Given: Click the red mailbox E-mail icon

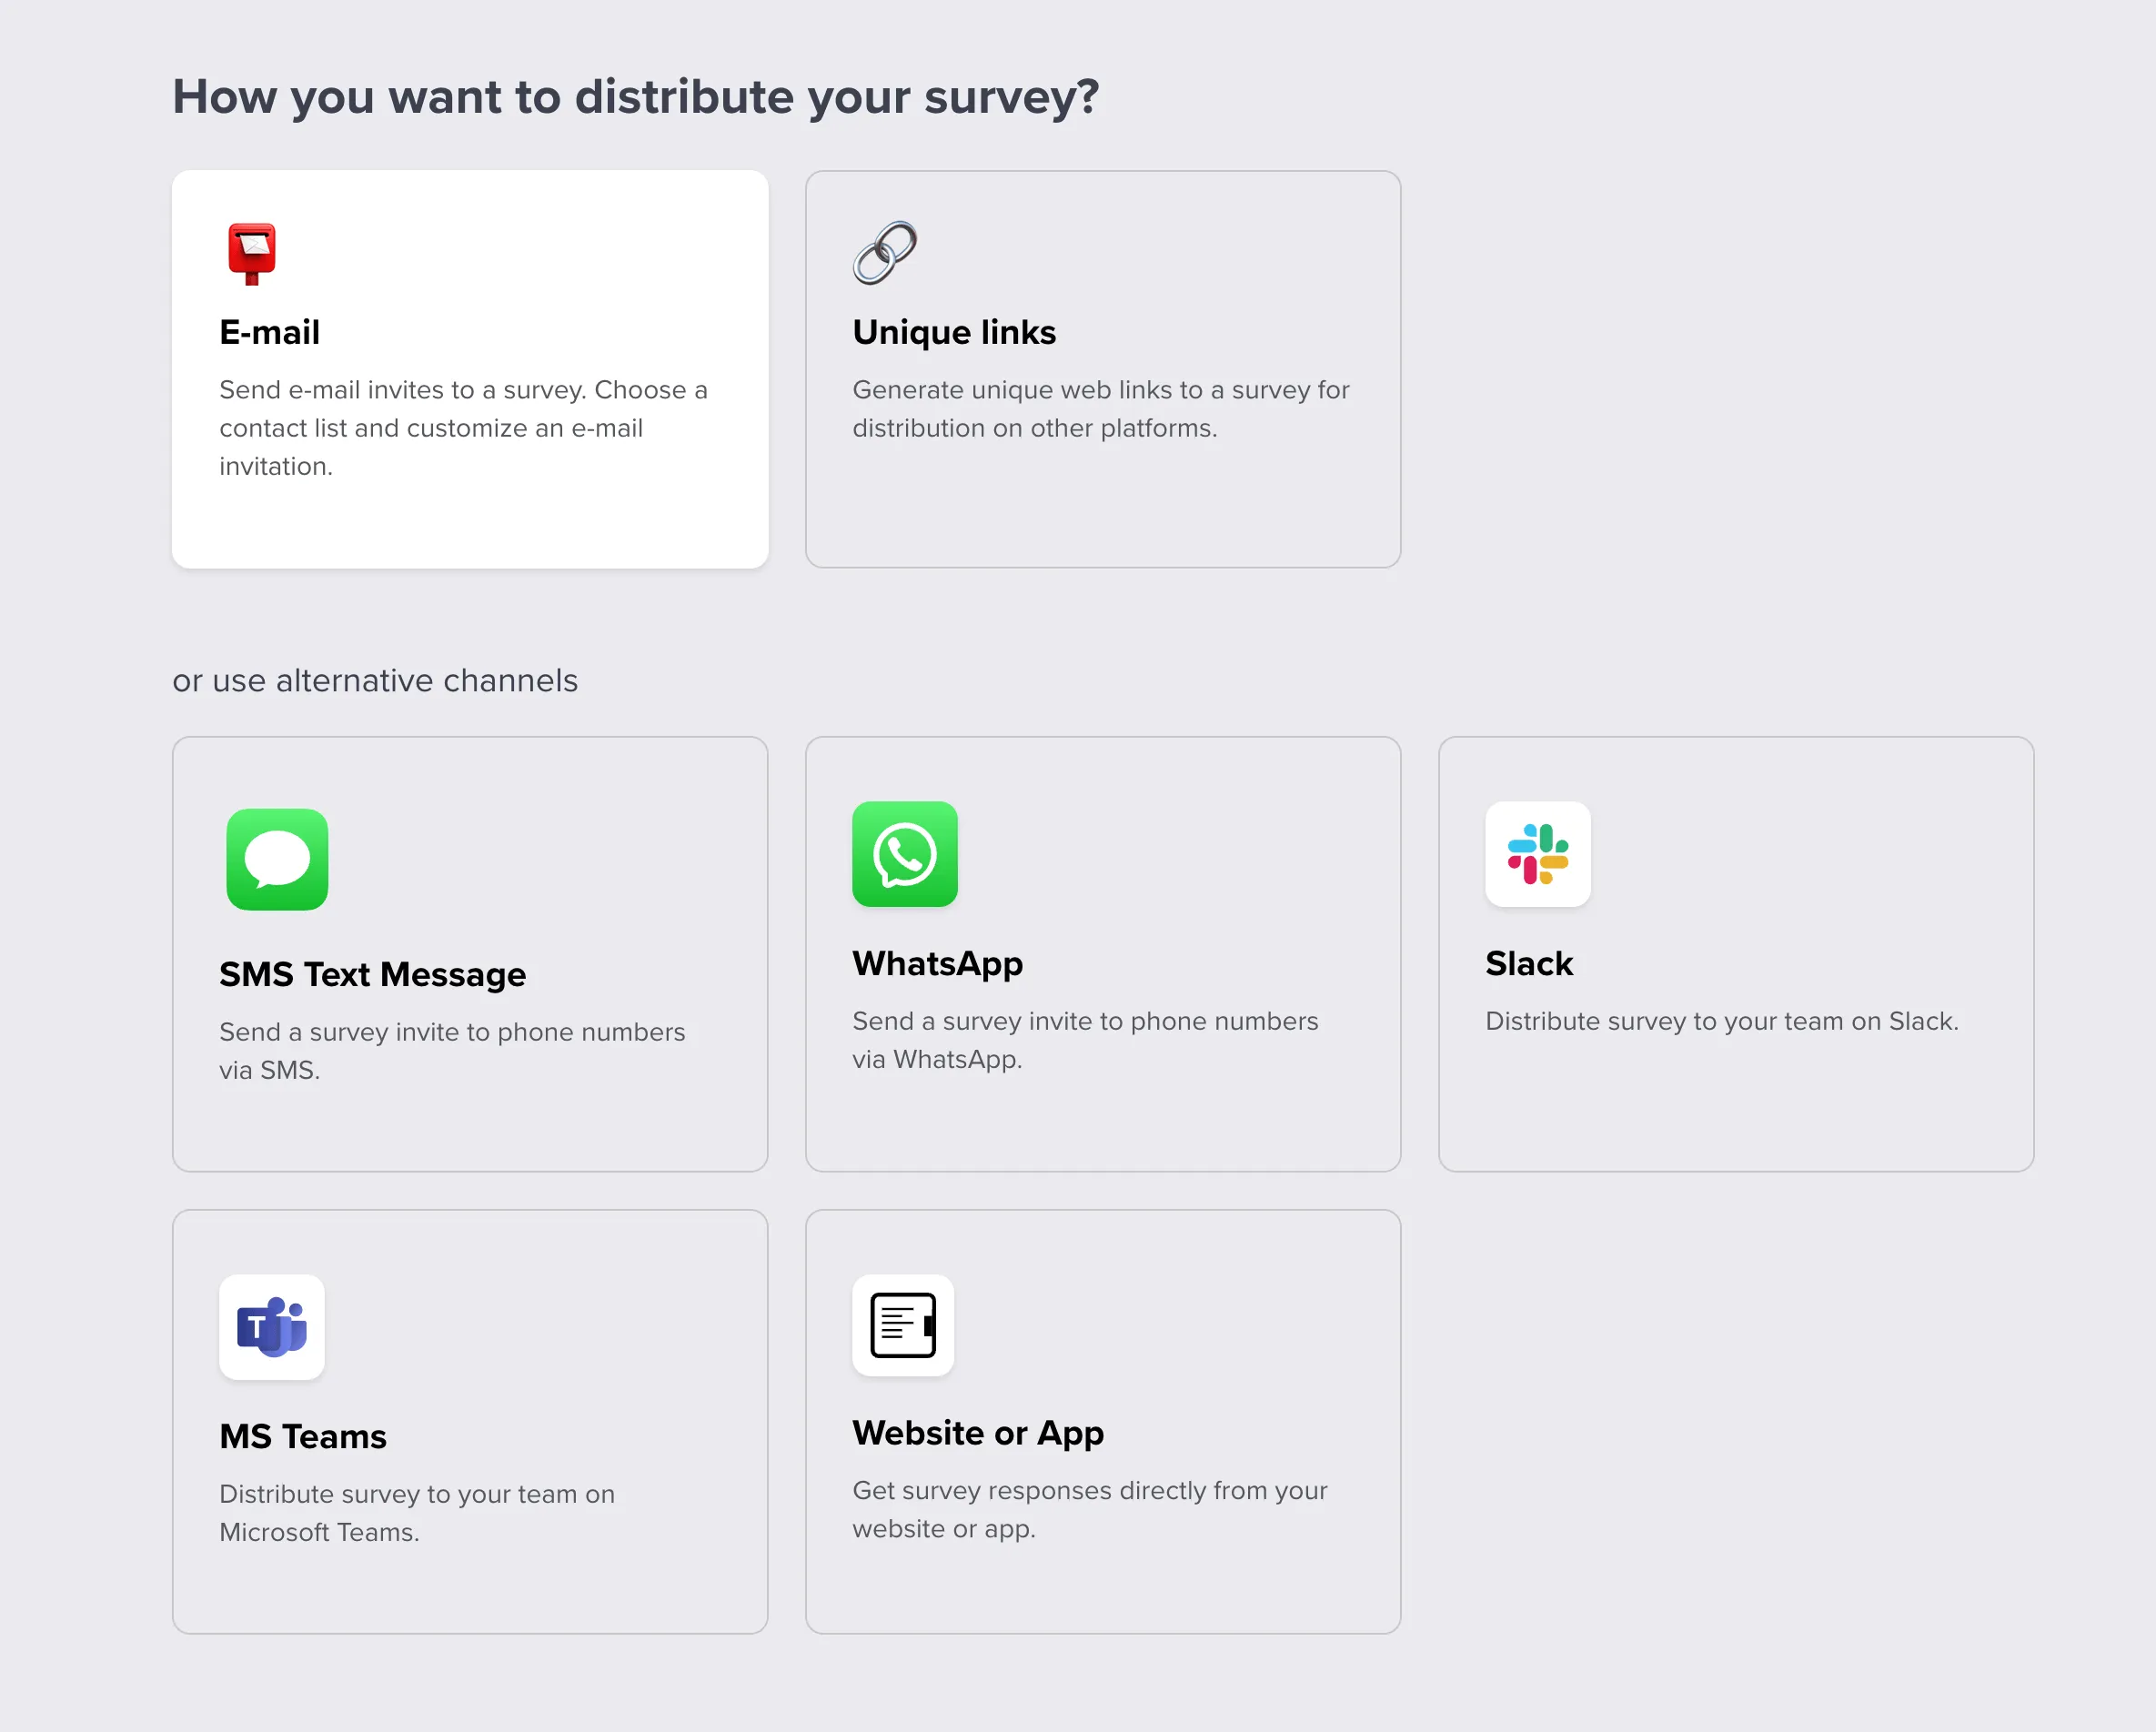Looking at the screenshot, I should point(250,252).
